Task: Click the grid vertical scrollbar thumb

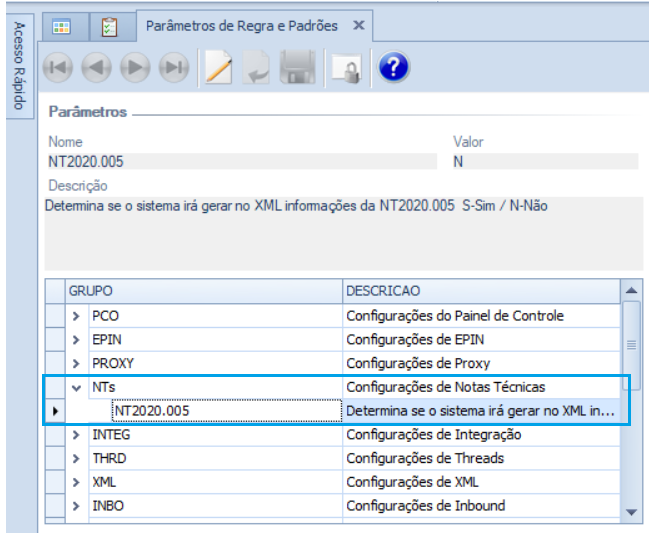Action: 631,345
